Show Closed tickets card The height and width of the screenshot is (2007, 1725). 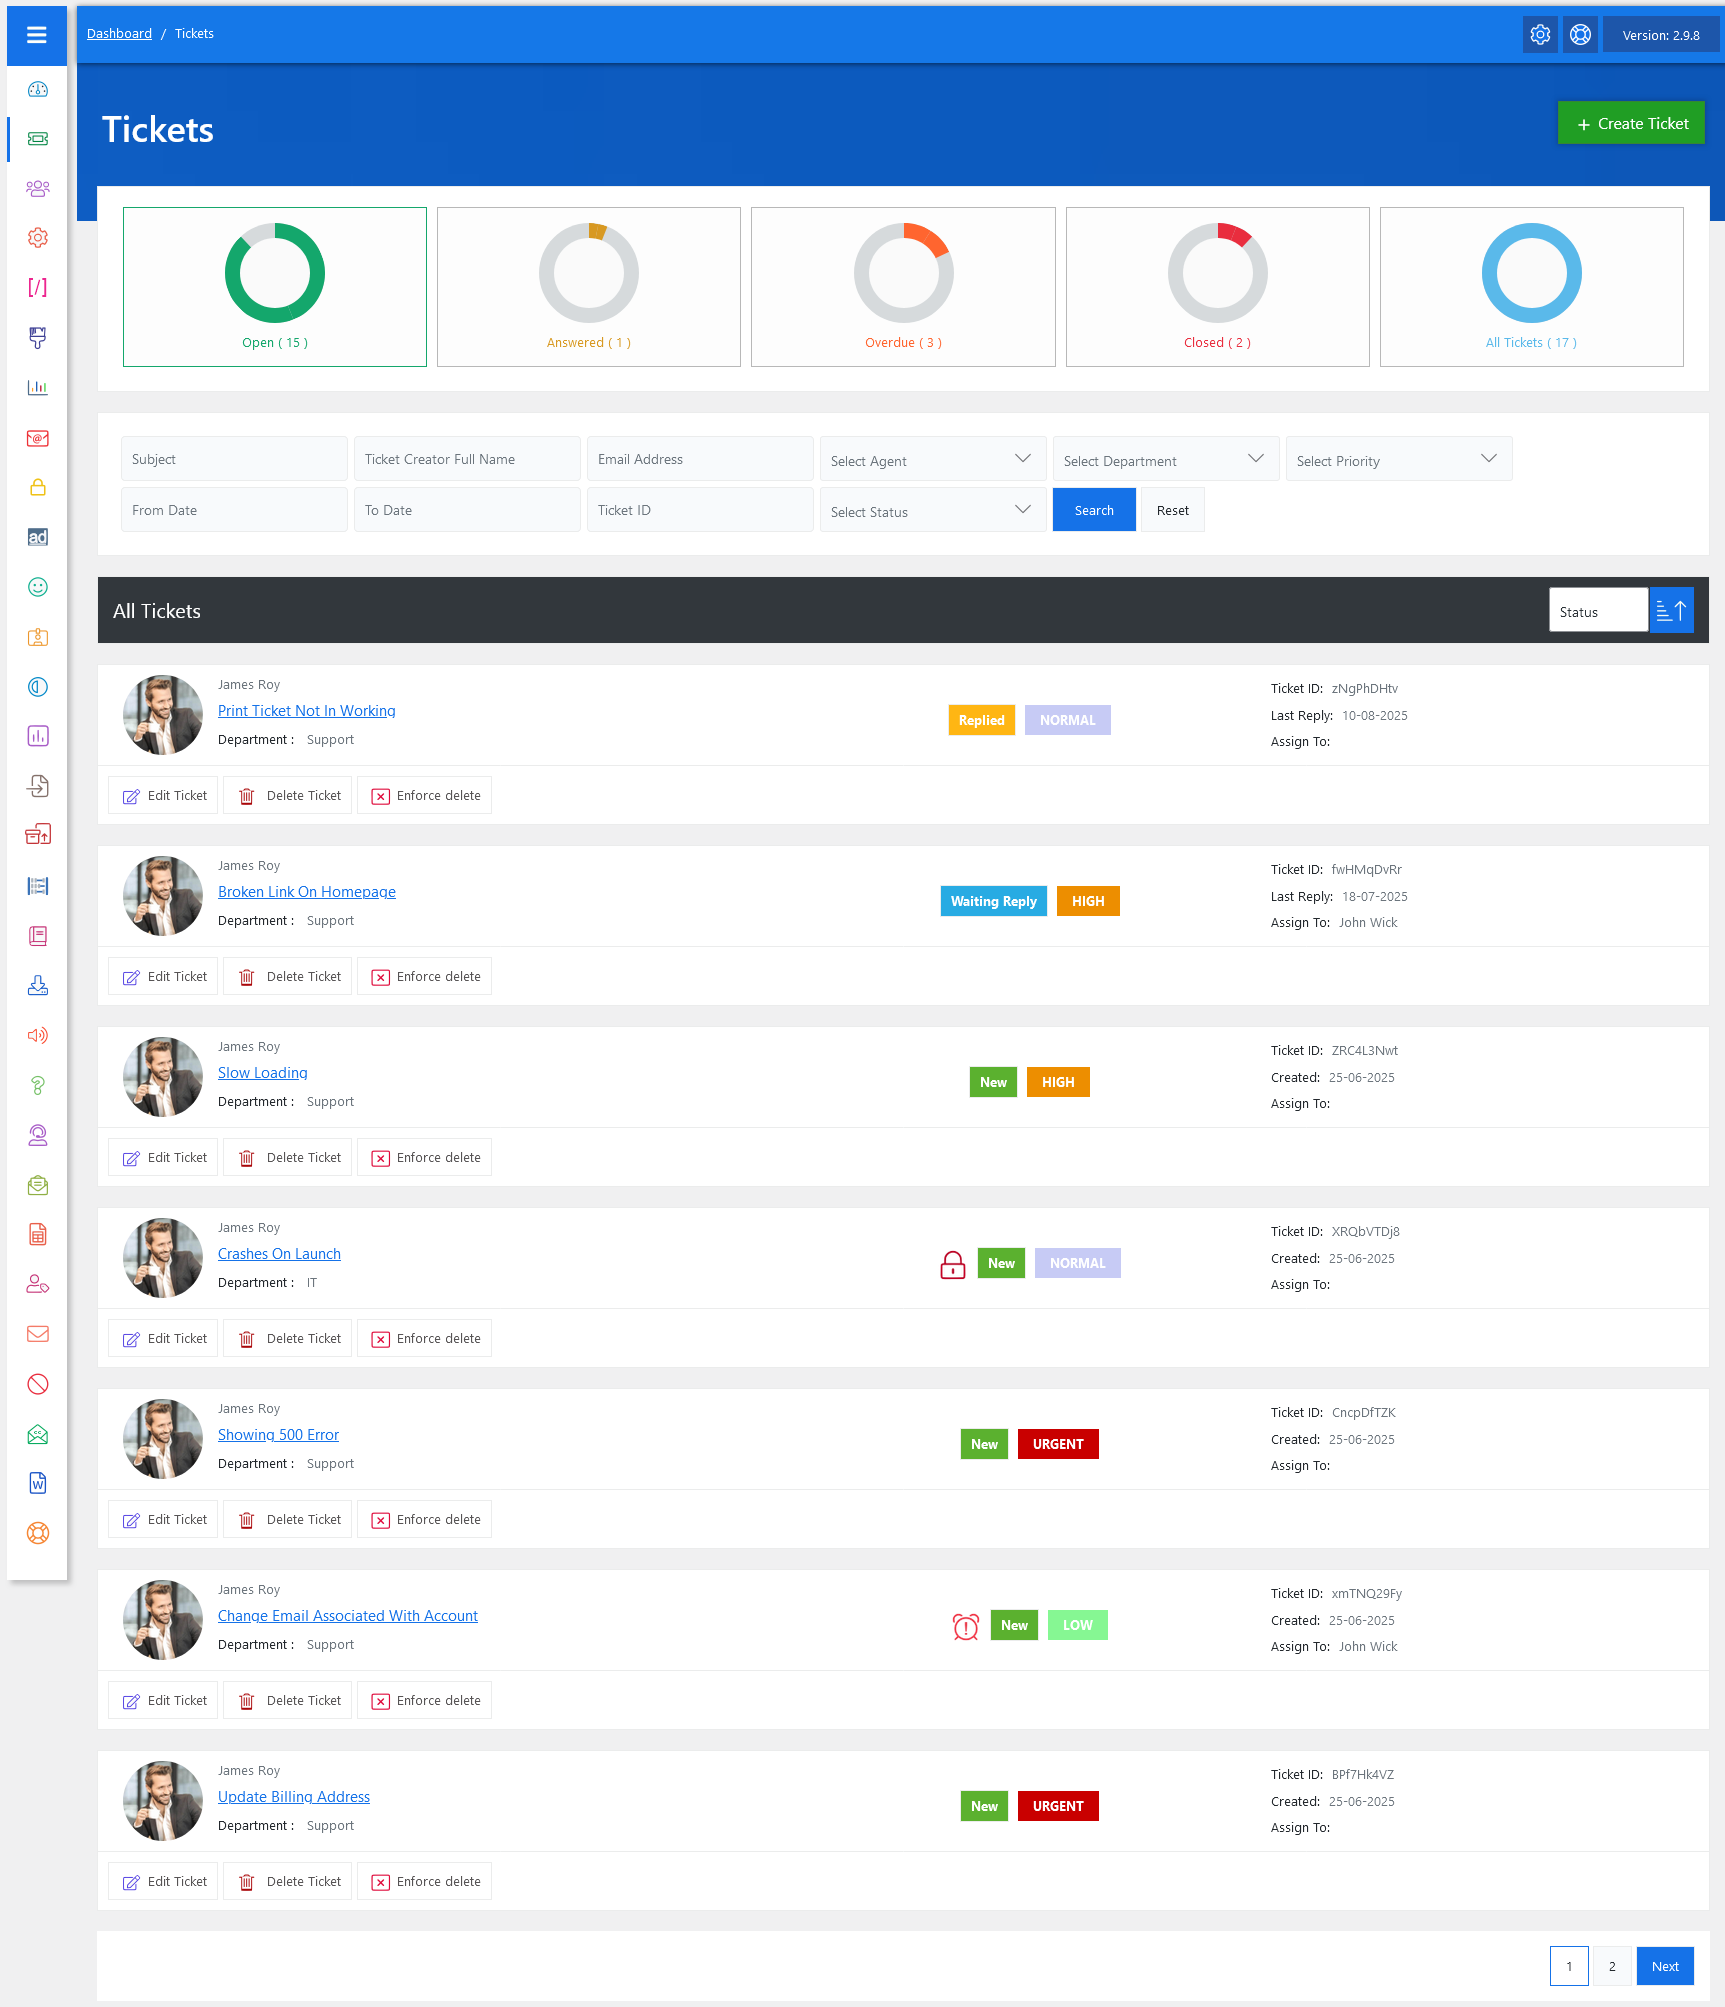click(1217, 287)
